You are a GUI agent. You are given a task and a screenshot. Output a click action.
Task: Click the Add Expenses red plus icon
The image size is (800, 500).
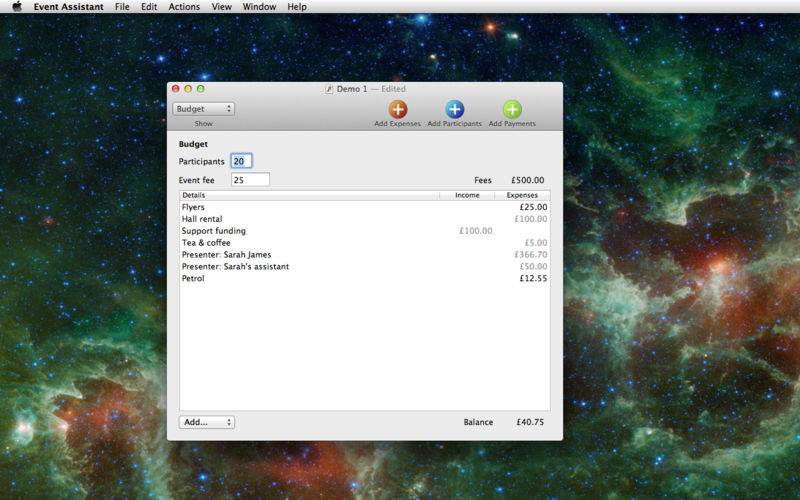[398, 109]
